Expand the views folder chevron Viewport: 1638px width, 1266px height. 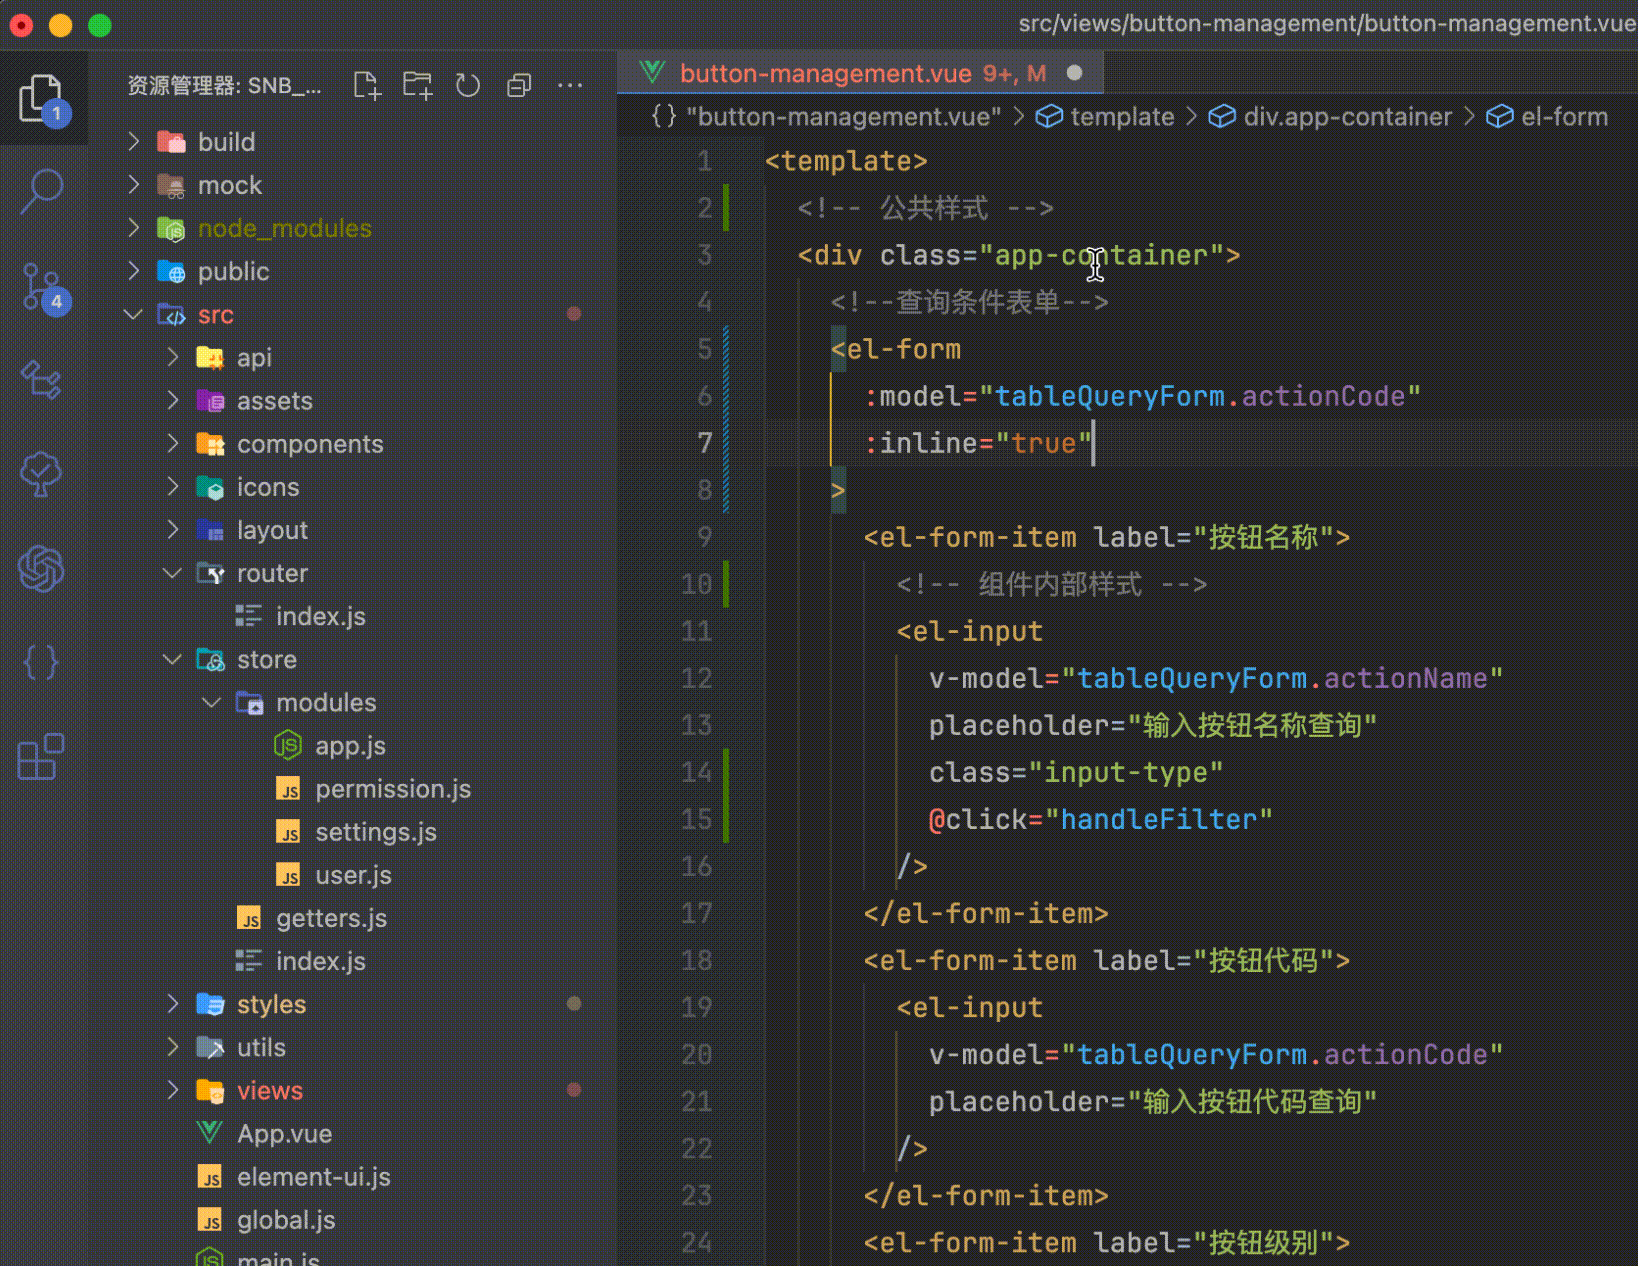(173, 1090)
